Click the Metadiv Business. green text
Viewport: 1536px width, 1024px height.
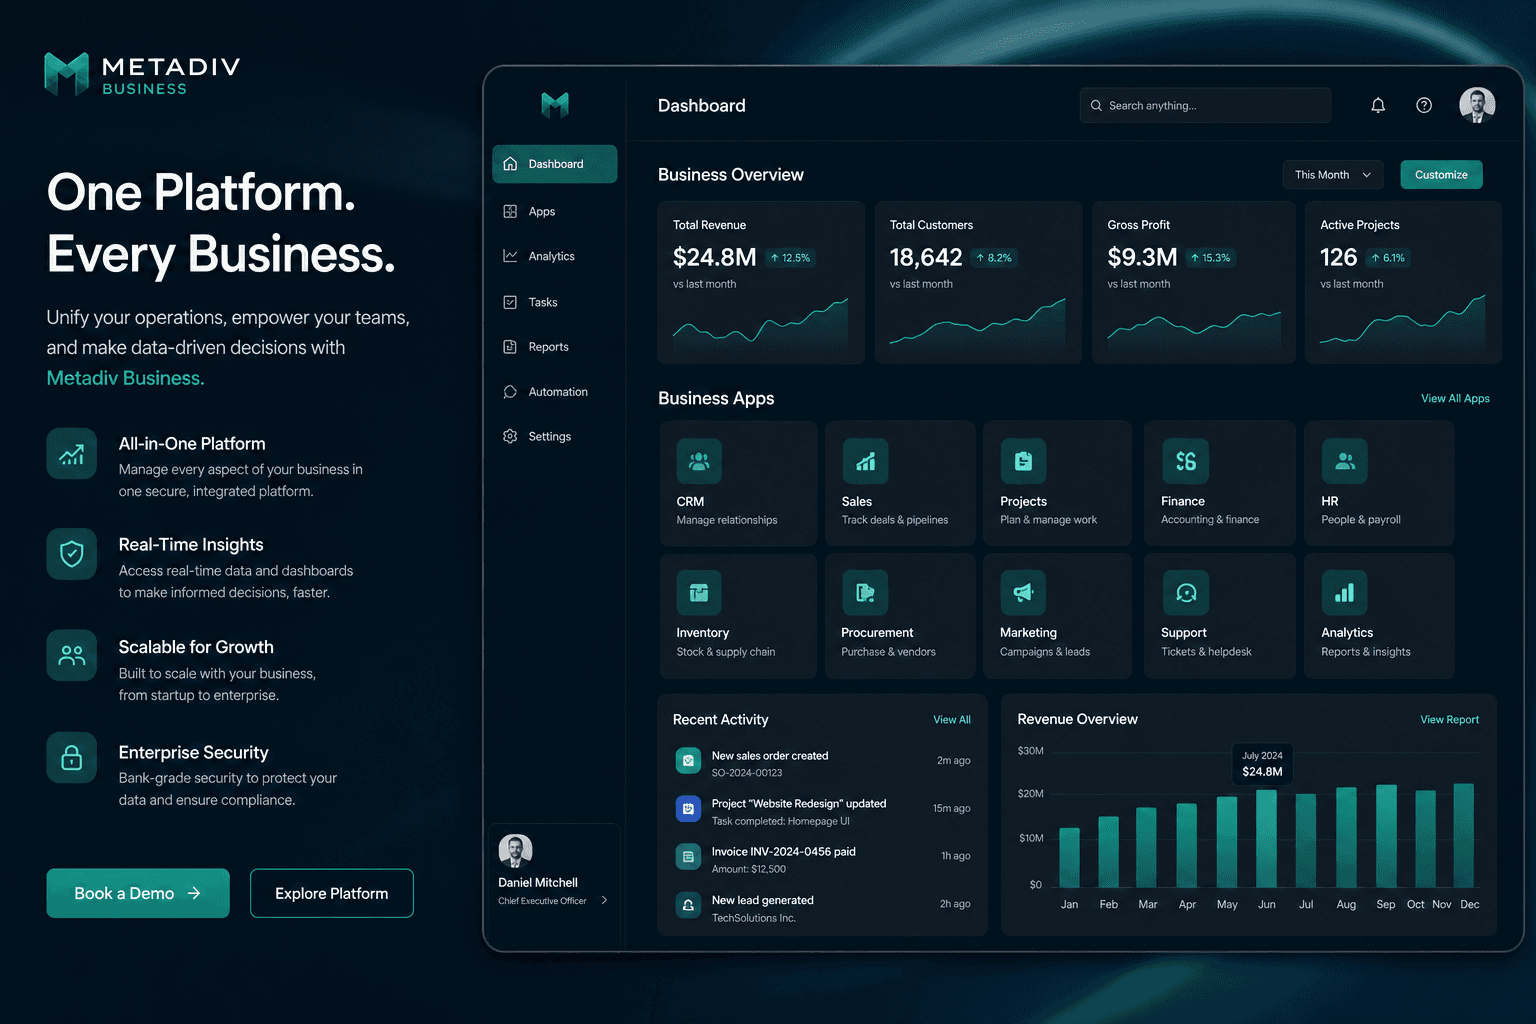coord(125,378)
